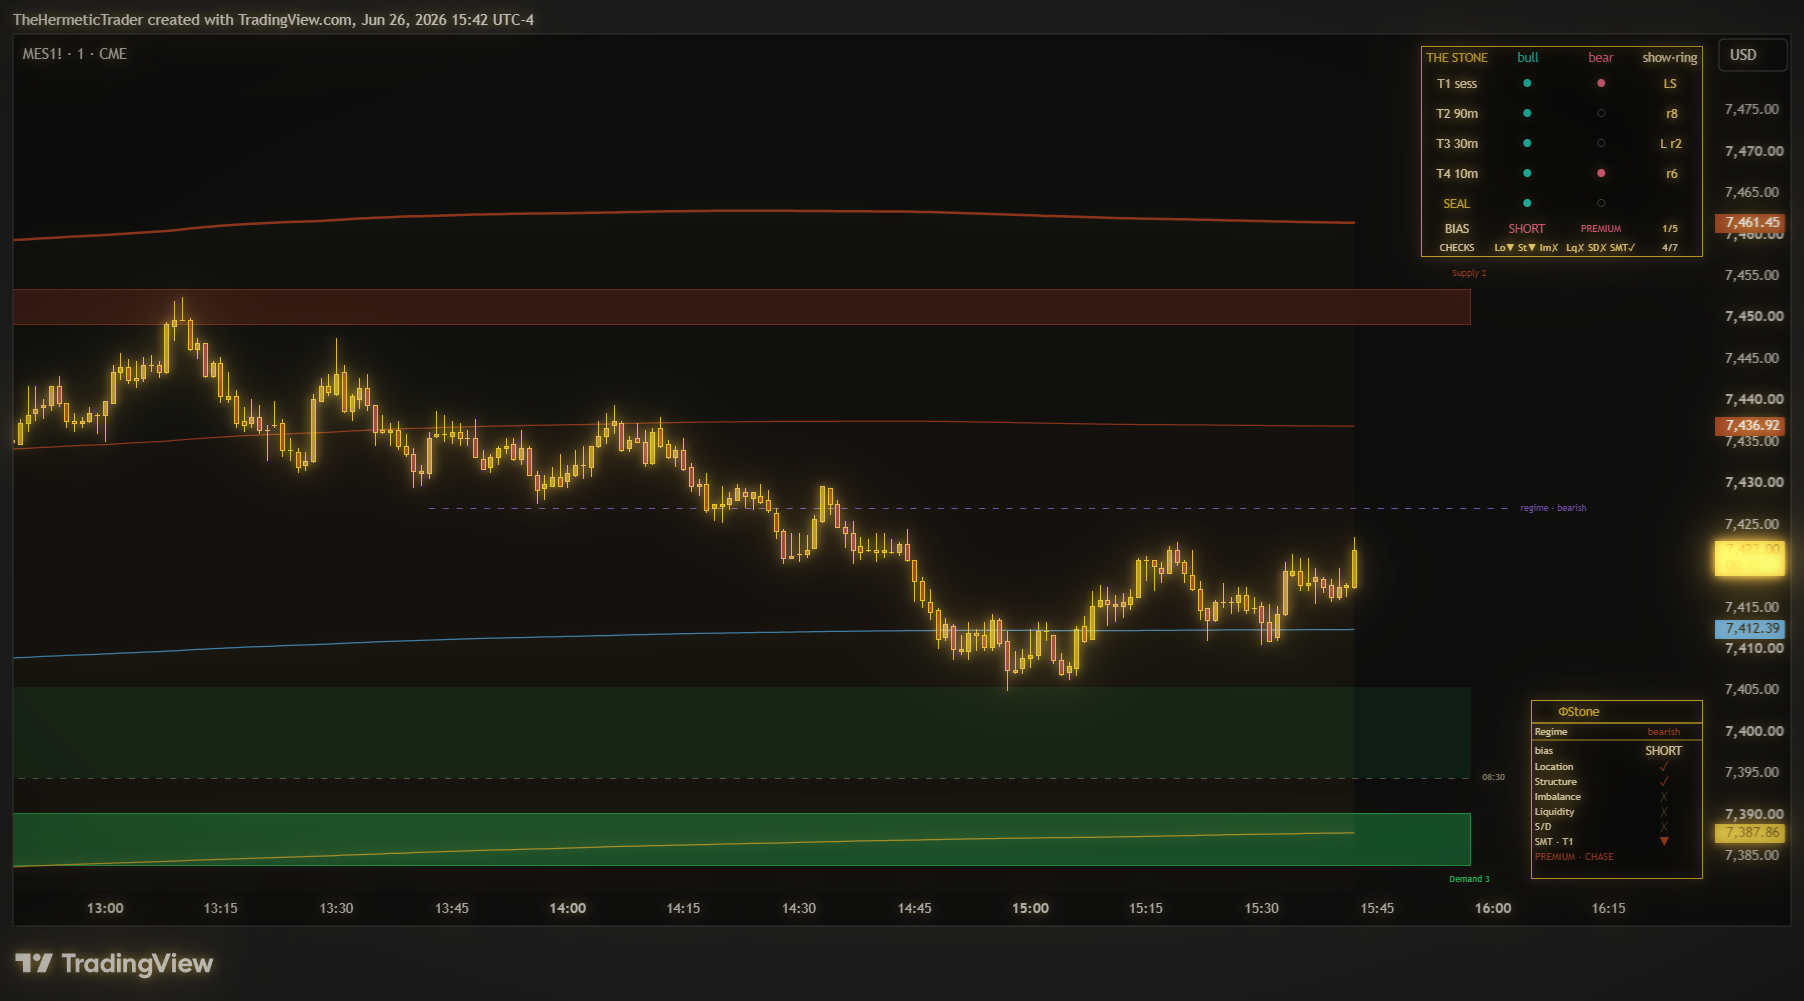
Task: Click the 7,385.00 price scale label
Action: pos(1752,855)
